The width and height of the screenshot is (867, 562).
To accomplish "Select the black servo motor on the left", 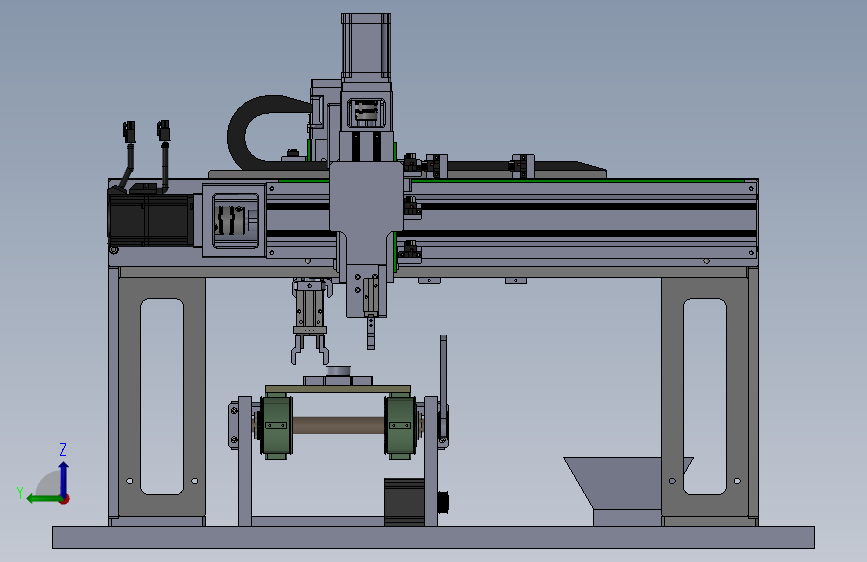I will (149, 219).
